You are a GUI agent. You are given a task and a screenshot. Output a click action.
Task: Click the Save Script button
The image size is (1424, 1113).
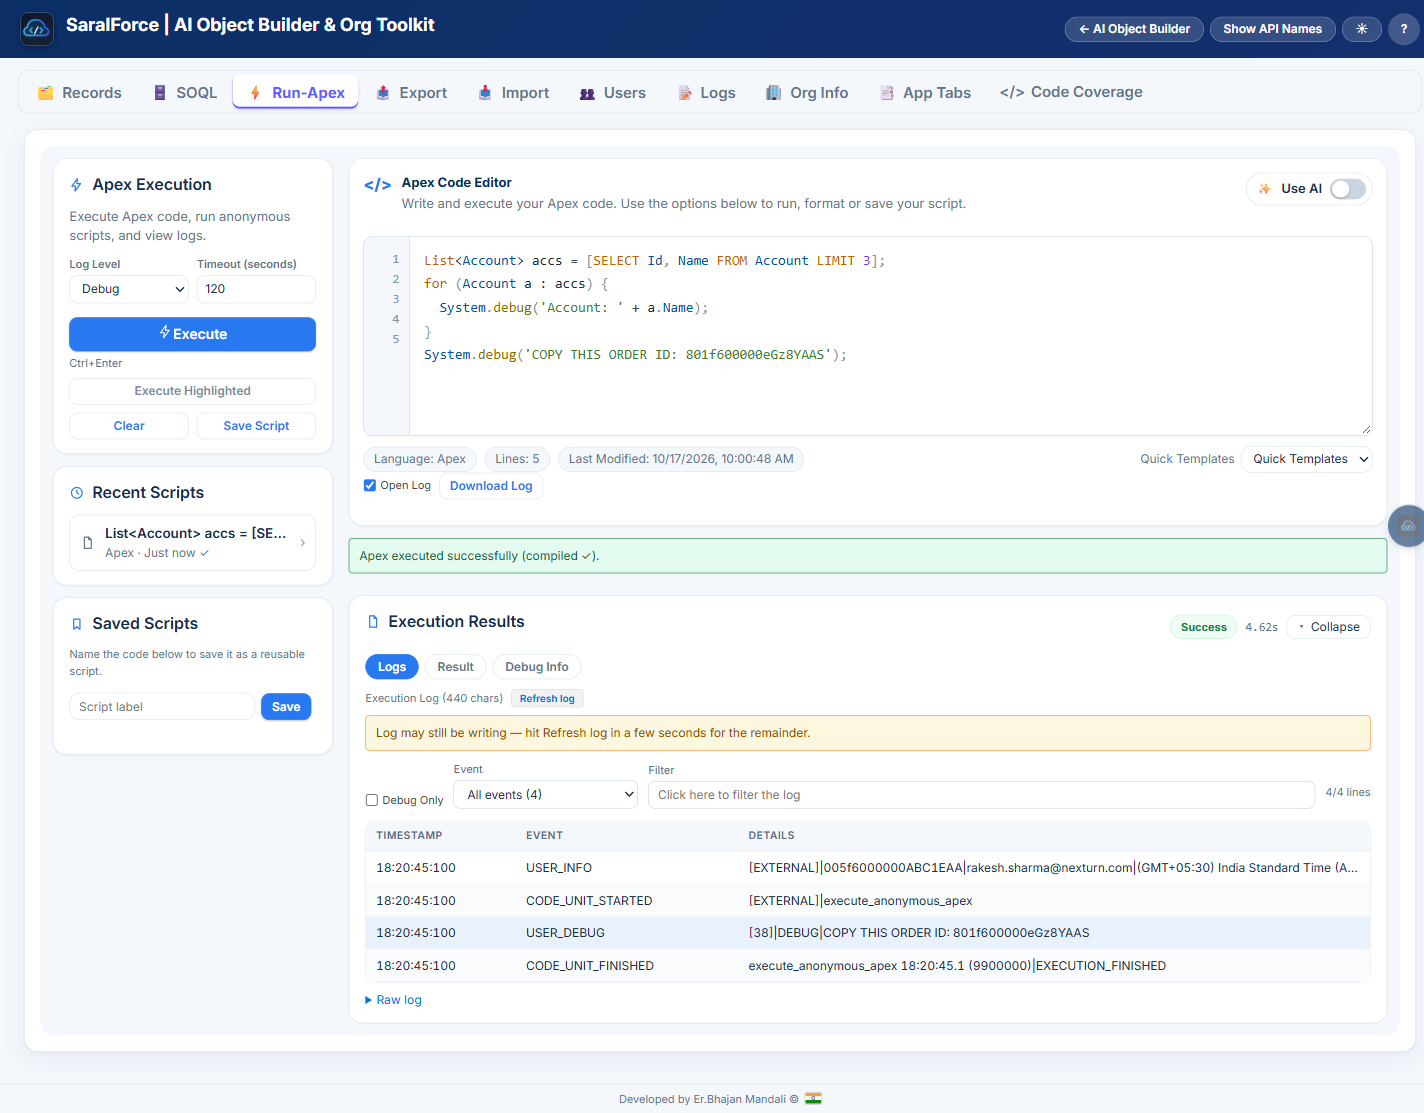tap(256, 426)
